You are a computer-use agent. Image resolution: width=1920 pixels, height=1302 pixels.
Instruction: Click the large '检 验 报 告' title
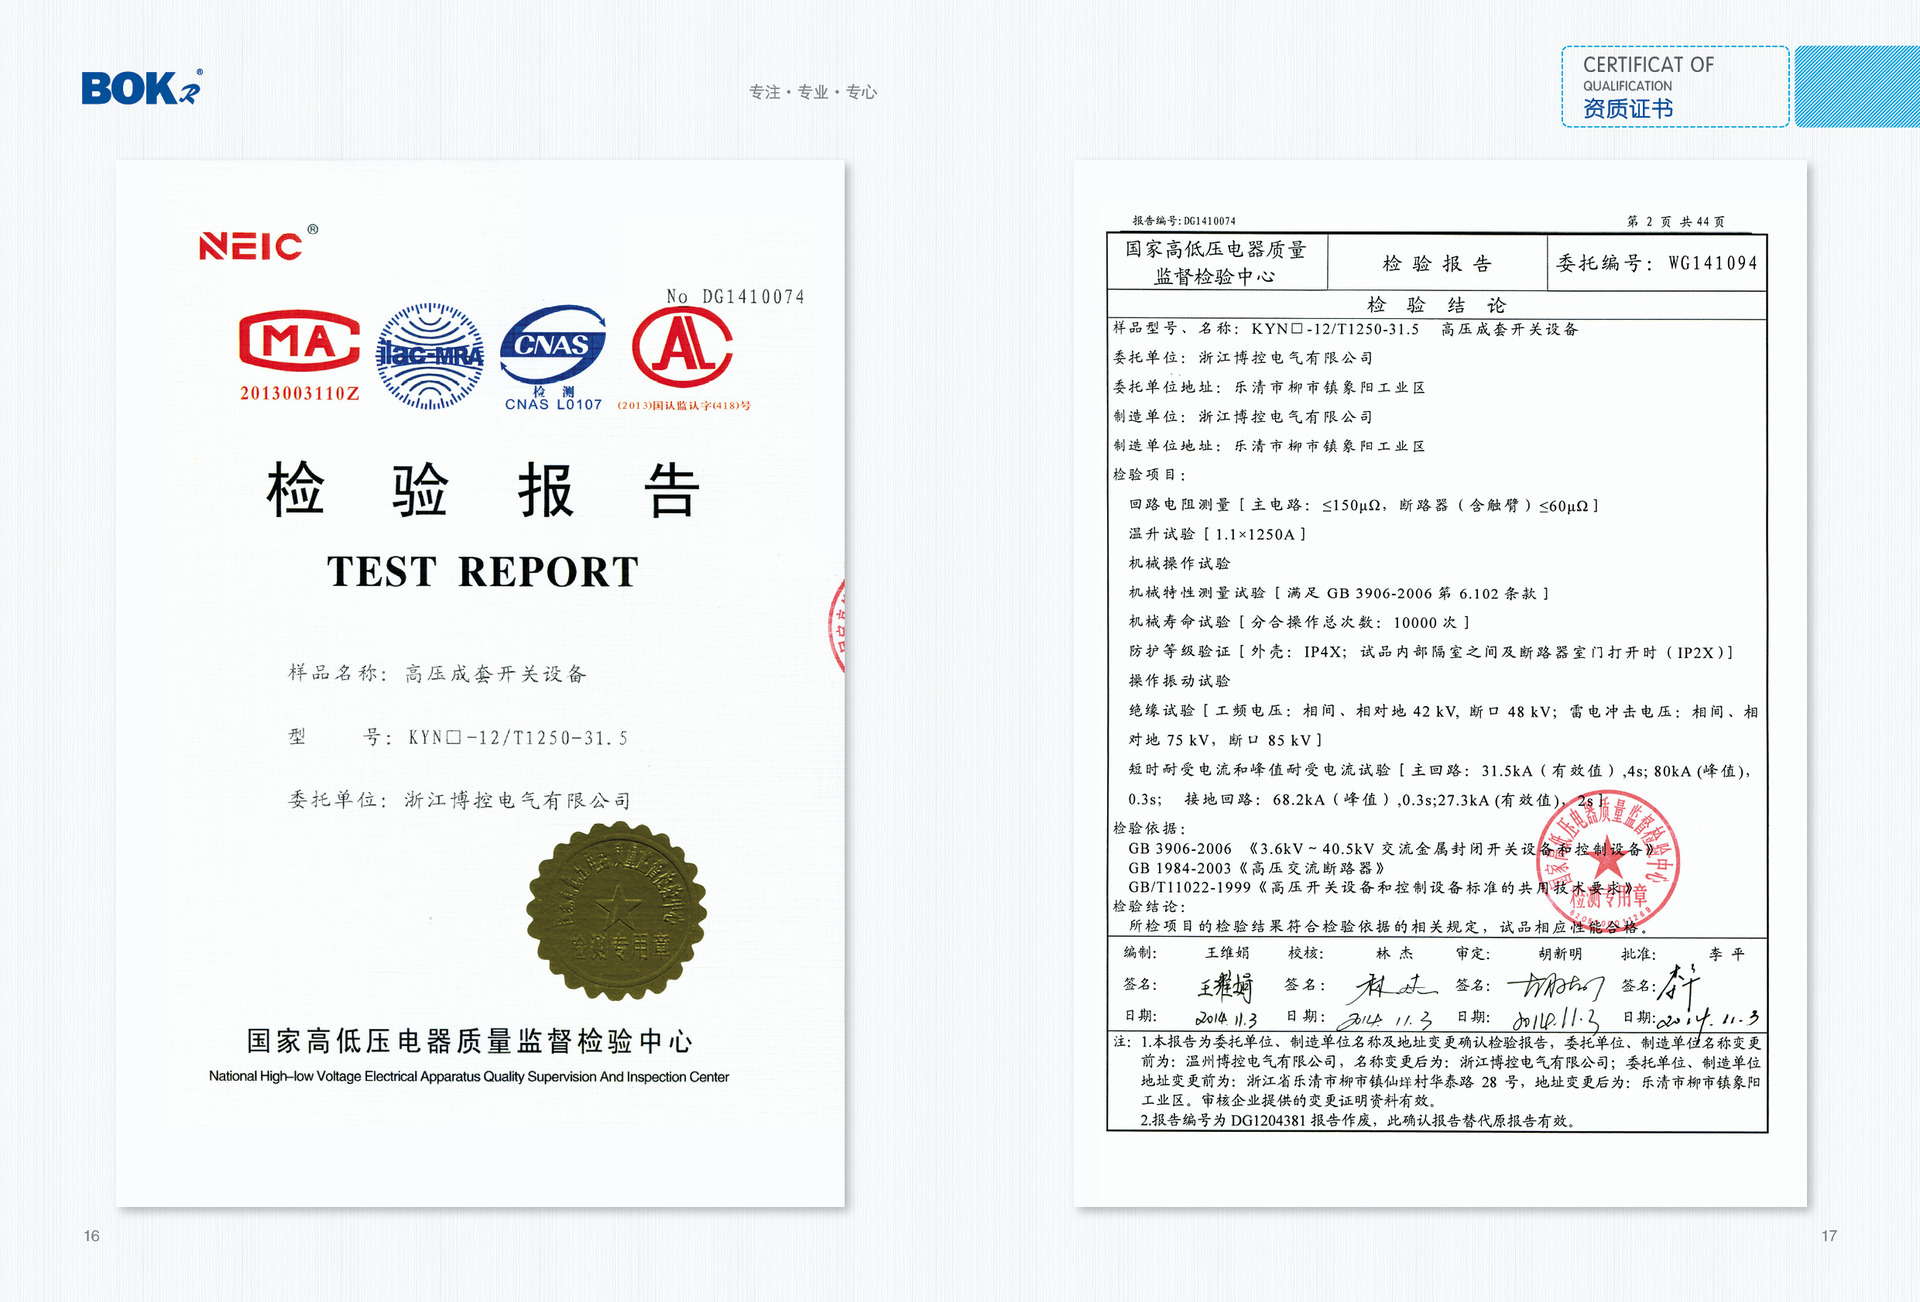tap(483, 490)
